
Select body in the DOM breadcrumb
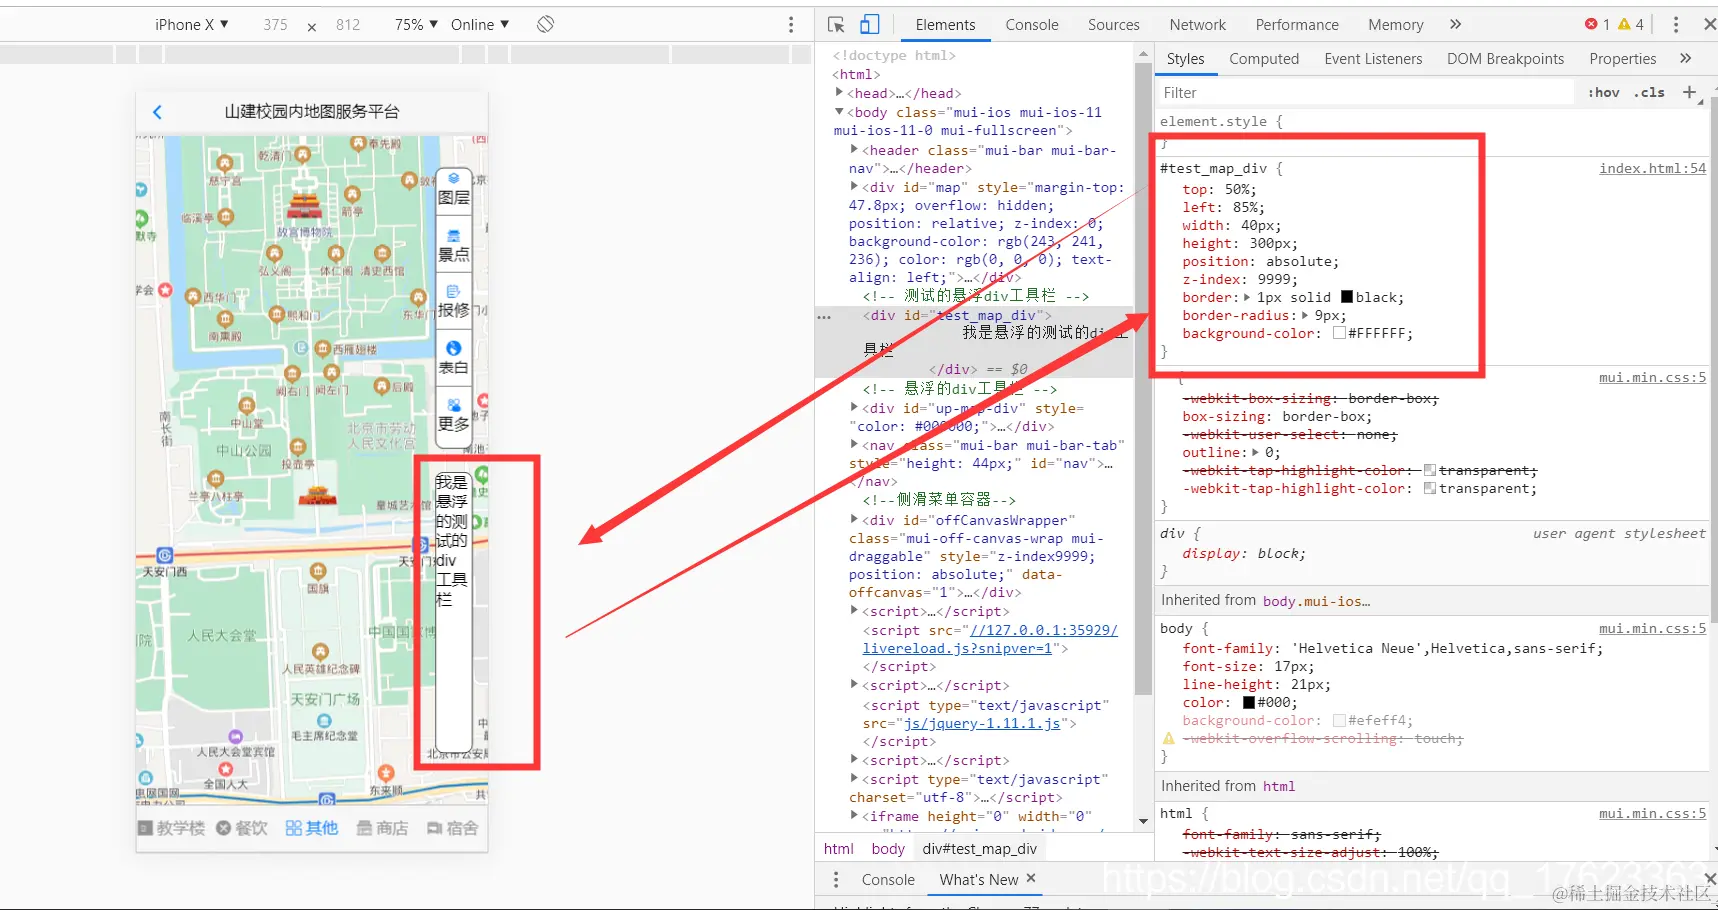[x=888, y=849]
